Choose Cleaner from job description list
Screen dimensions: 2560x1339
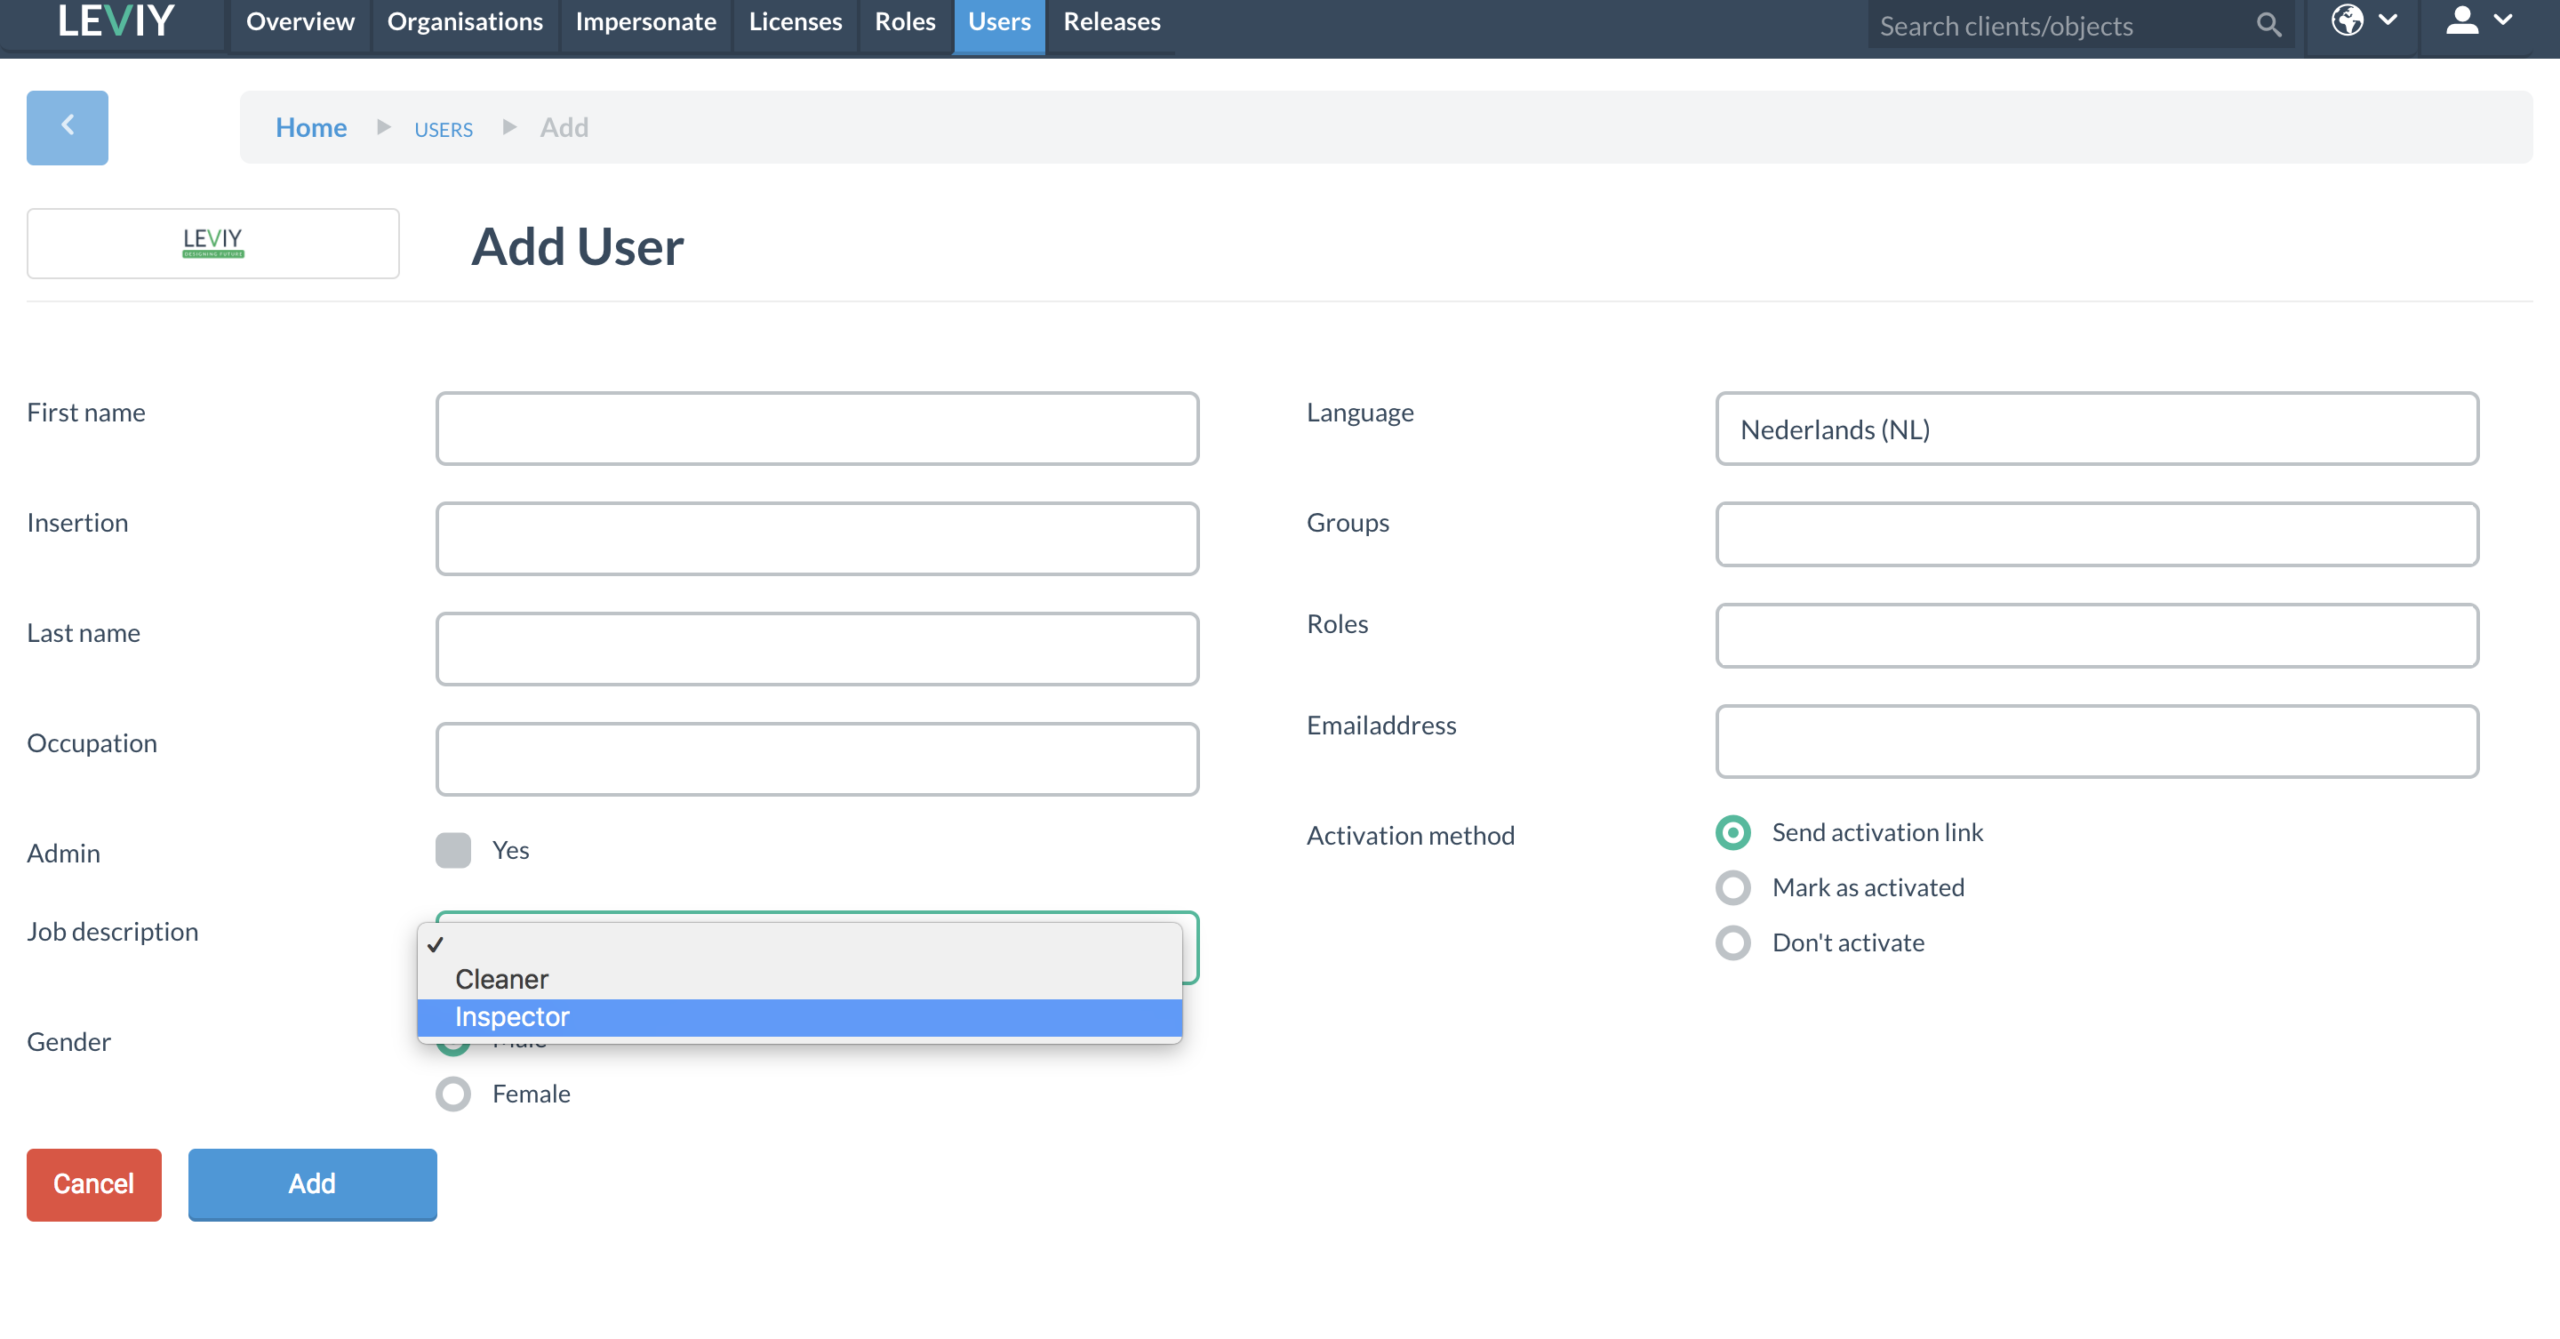click(x=800, y=979)
